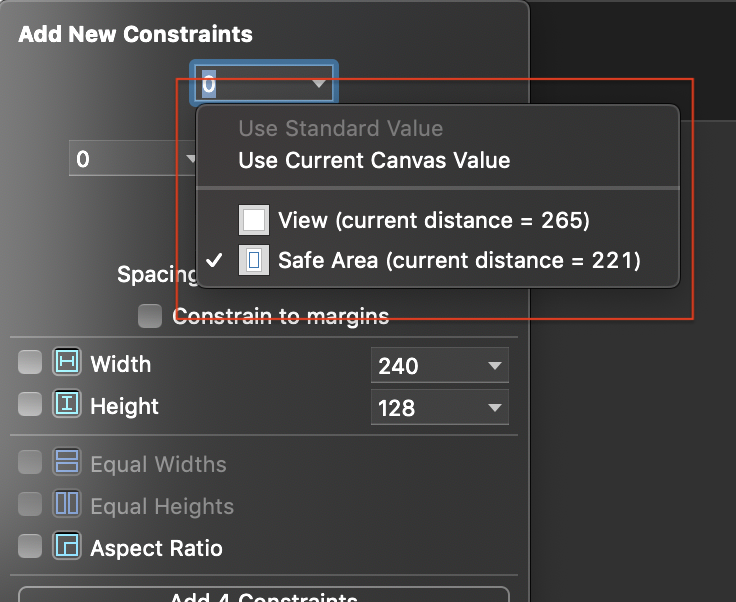Screen dimensions: 736x602
Task: Click the Height constraint icon
Action: pyautogui.click(x=67, y=405)
